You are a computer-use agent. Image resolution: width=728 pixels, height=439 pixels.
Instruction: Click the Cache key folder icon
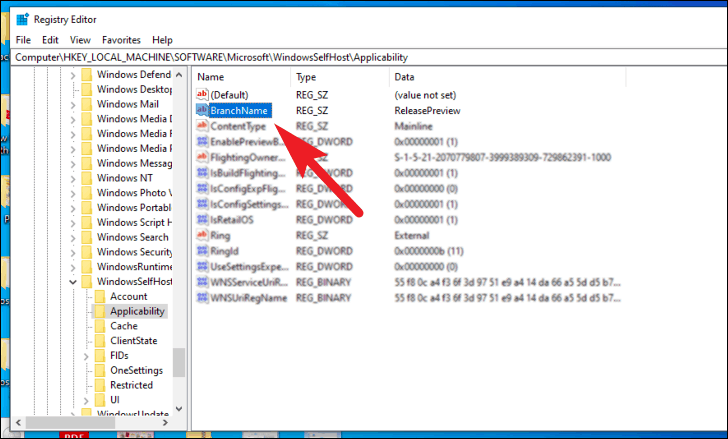pos(100,326)
